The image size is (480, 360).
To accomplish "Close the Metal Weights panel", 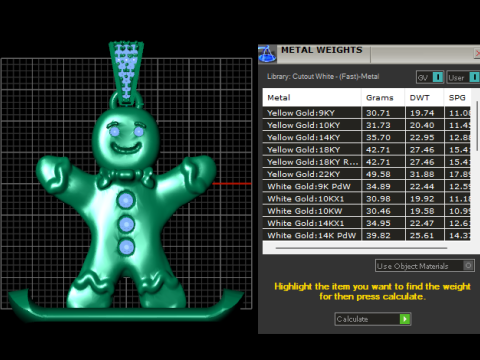I will pos(477,53).
